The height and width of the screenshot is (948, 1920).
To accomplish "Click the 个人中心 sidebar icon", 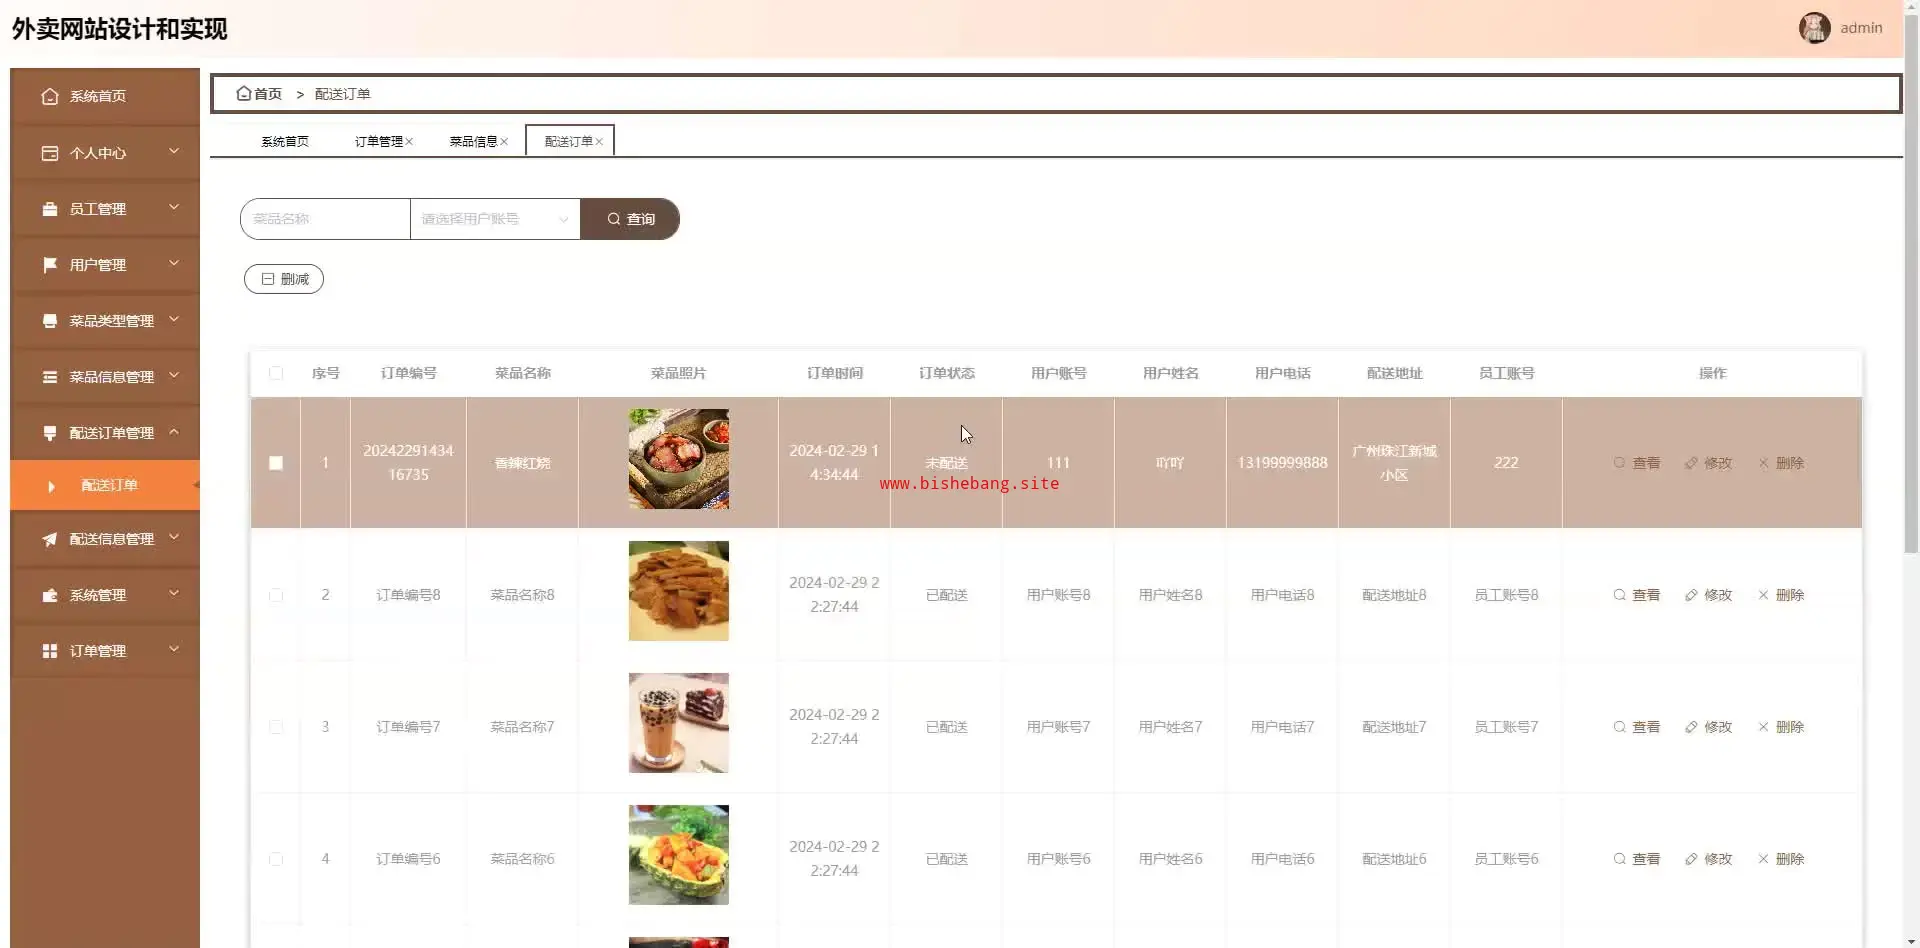I will [x=50, y=153].
